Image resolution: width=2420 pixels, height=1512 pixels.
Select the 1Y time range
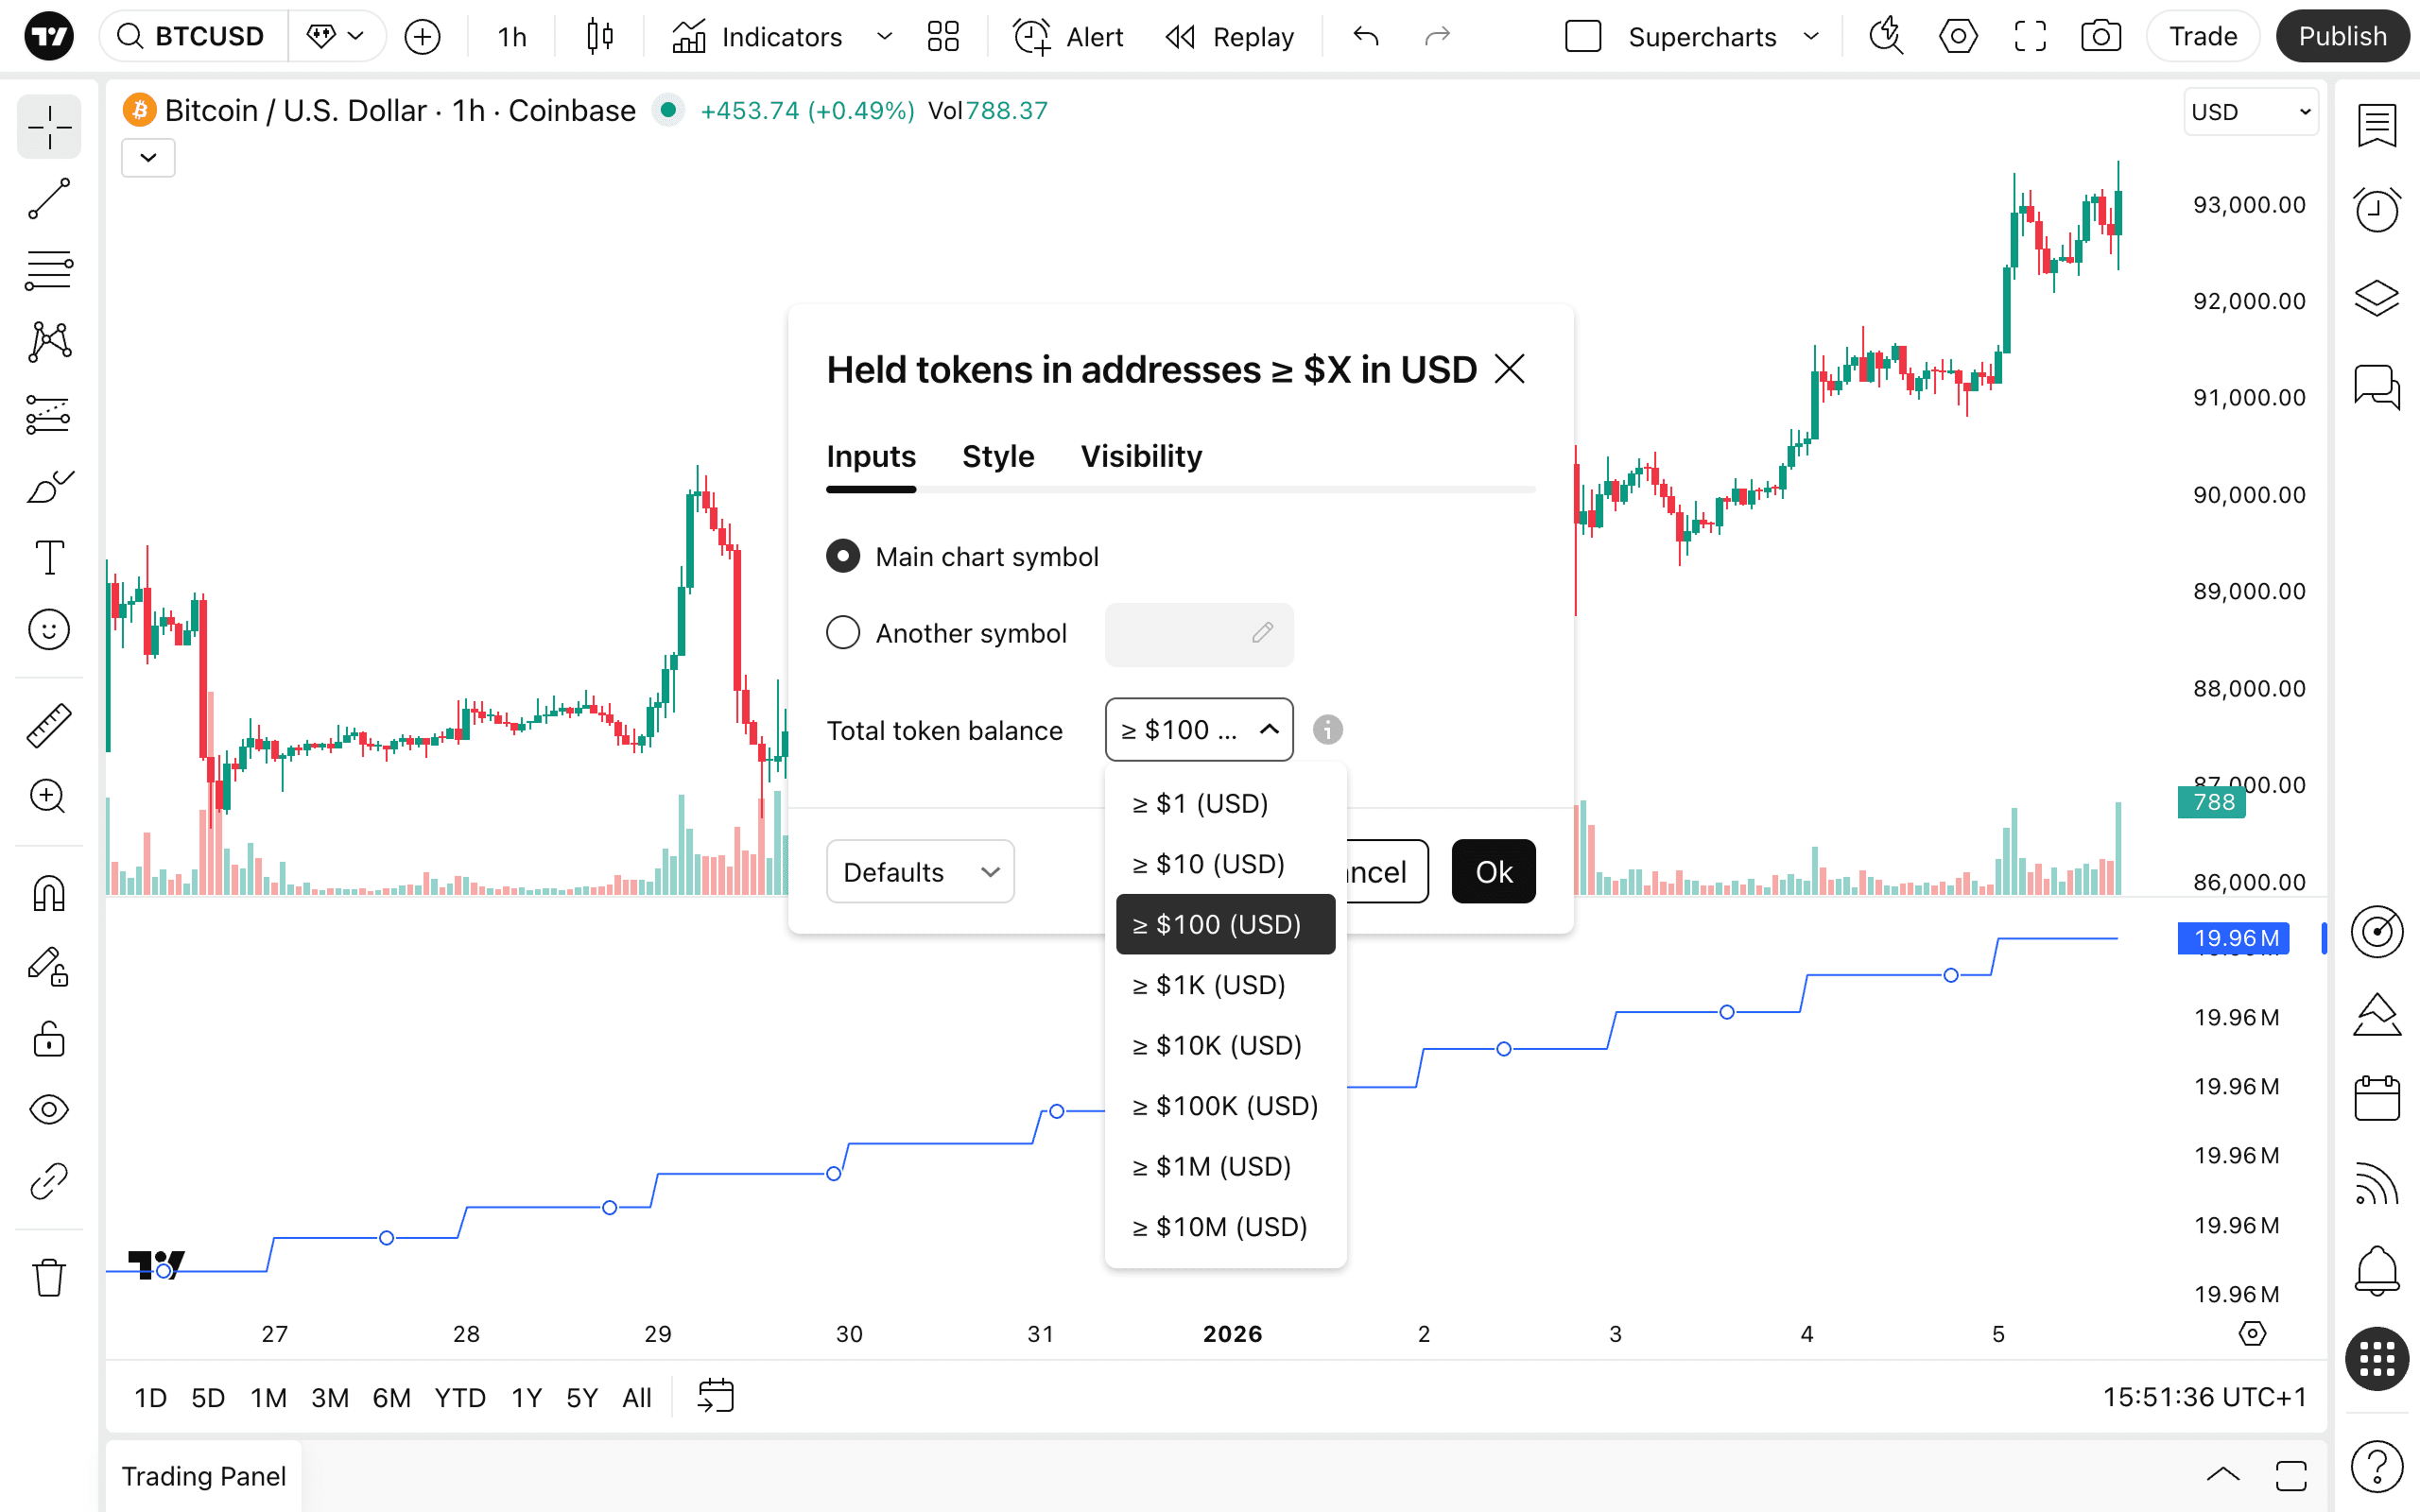point(526,1397)
